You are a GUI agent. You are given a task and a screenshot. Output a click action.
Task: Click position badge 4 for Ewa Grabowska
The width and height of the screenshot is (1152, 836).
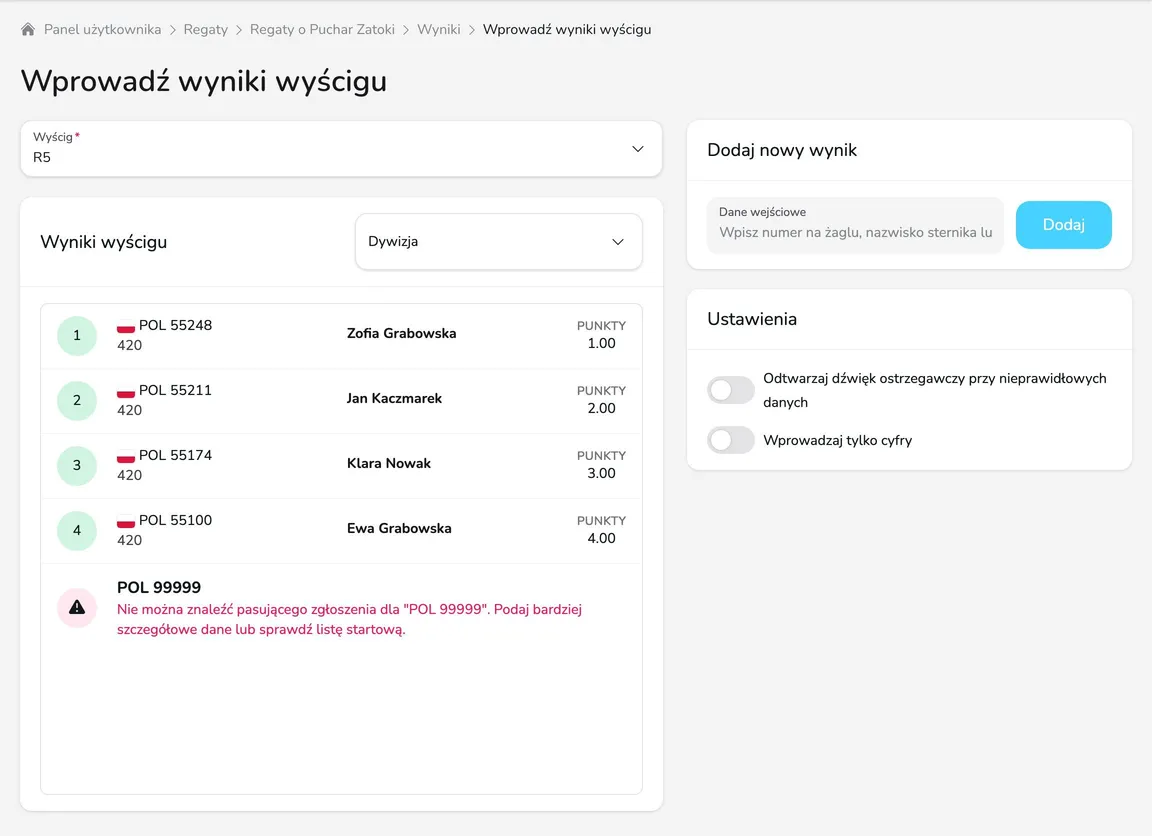(x=77, y=530)
